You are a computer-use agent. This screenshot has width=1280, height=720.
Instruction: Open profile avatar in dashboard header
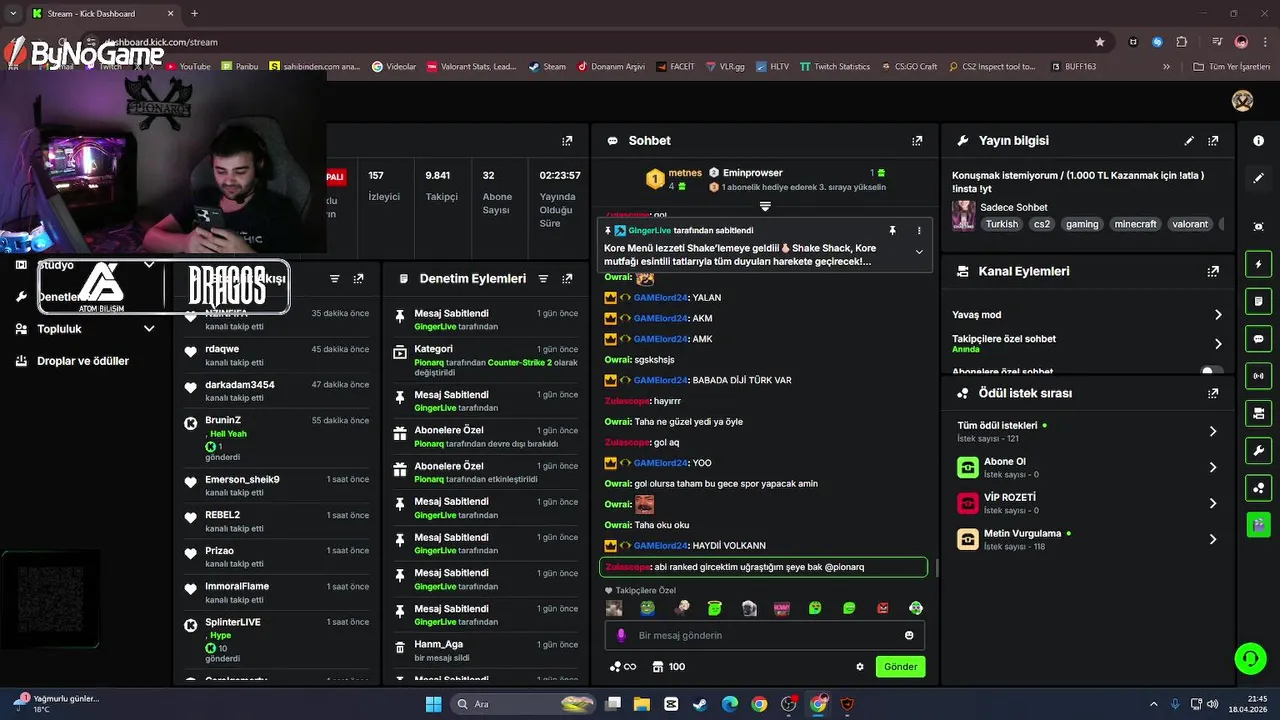[x=1242, y=101]
